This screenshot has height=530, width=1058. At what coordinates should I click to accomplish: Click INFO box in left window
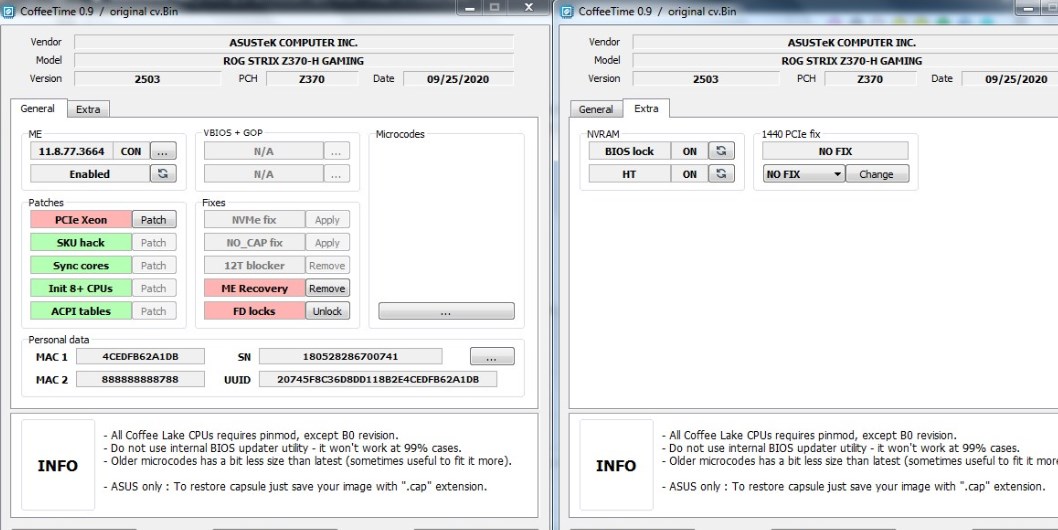[x=58, y=465]
